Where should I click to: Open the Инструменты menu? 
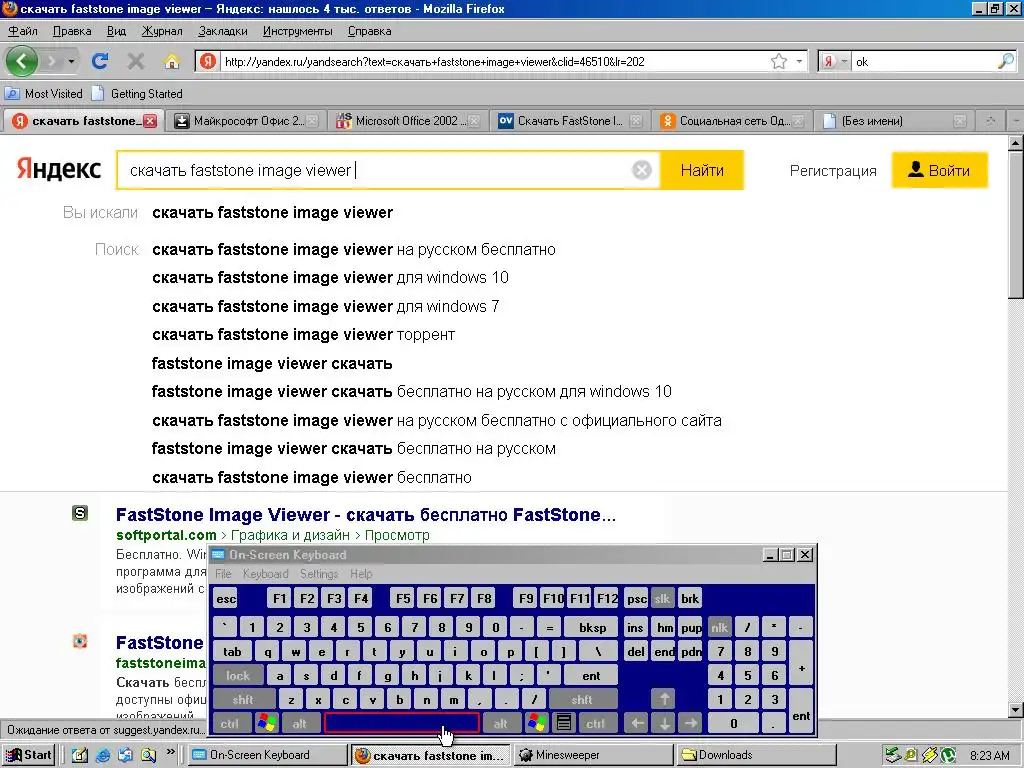298,31
